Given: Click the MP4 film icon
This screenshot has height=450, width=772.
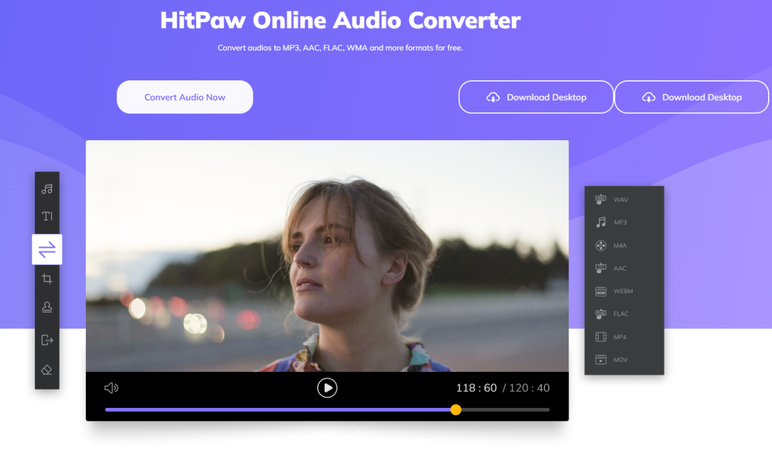Looking at the screenshot, I should [601, 337].
